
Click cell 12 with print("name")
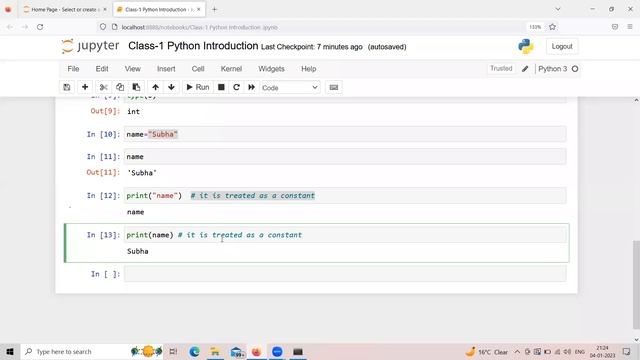pos(345,196)
